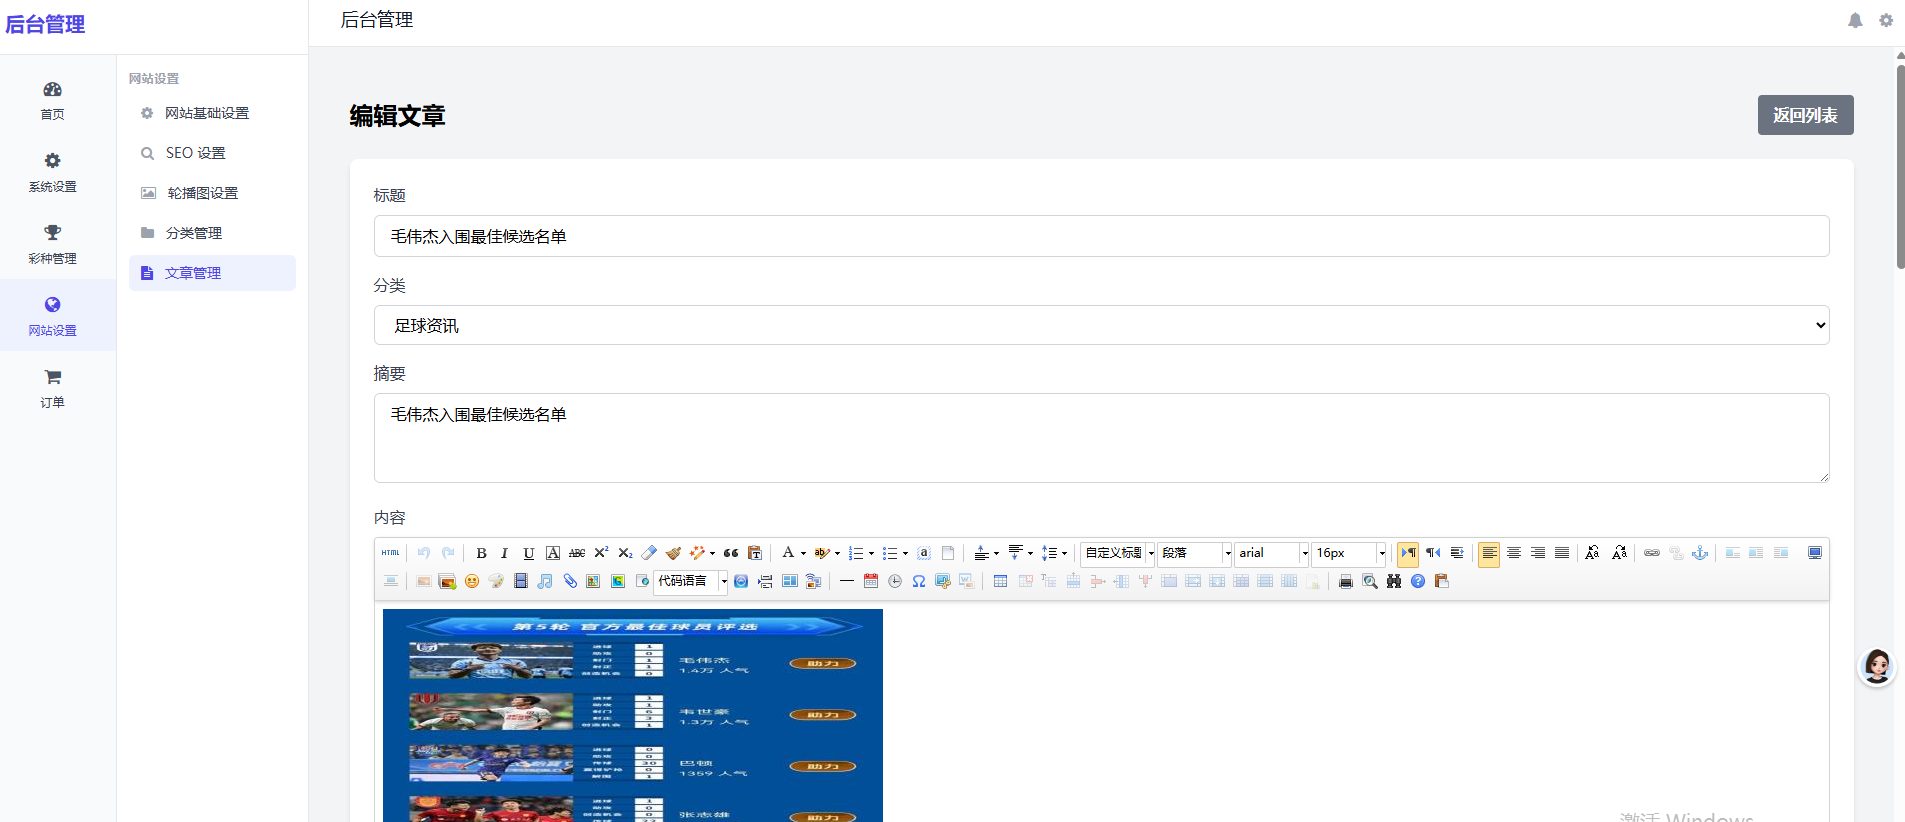Viewport: 1905px width, 822px height.
Task: Insert a hyperlink with link icon
Action: click(x=1652, y=553)
